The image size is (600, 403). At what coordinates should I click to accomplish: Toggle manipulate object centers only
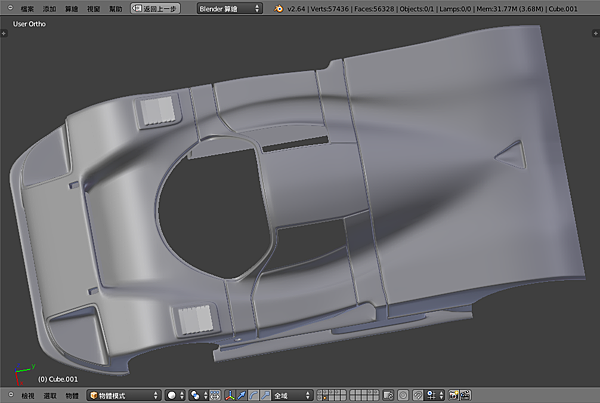tap(215, 395)
